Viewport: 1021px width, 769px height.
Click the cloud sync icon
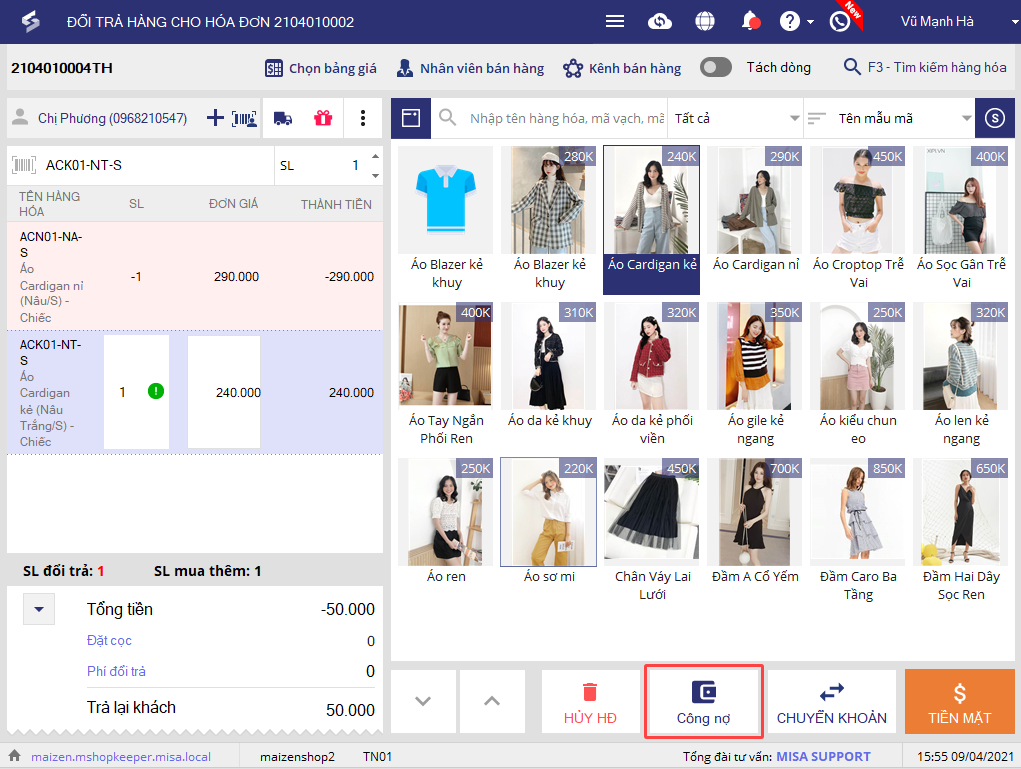pos(660,21)
